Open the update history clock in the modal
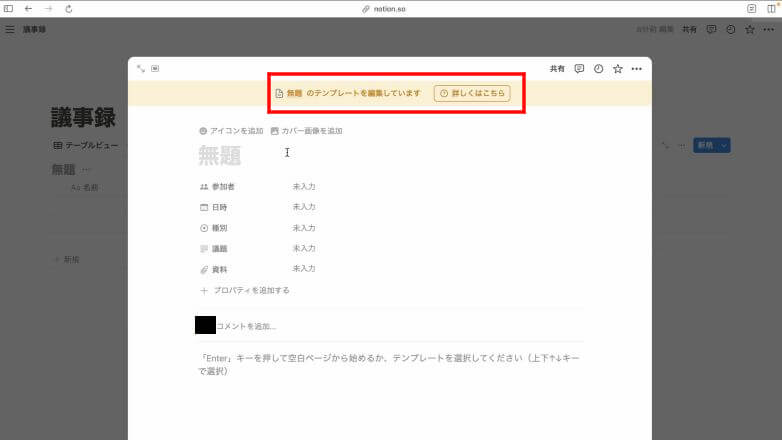The width and height of the screenshot is (782, 440). coord(598,69)
